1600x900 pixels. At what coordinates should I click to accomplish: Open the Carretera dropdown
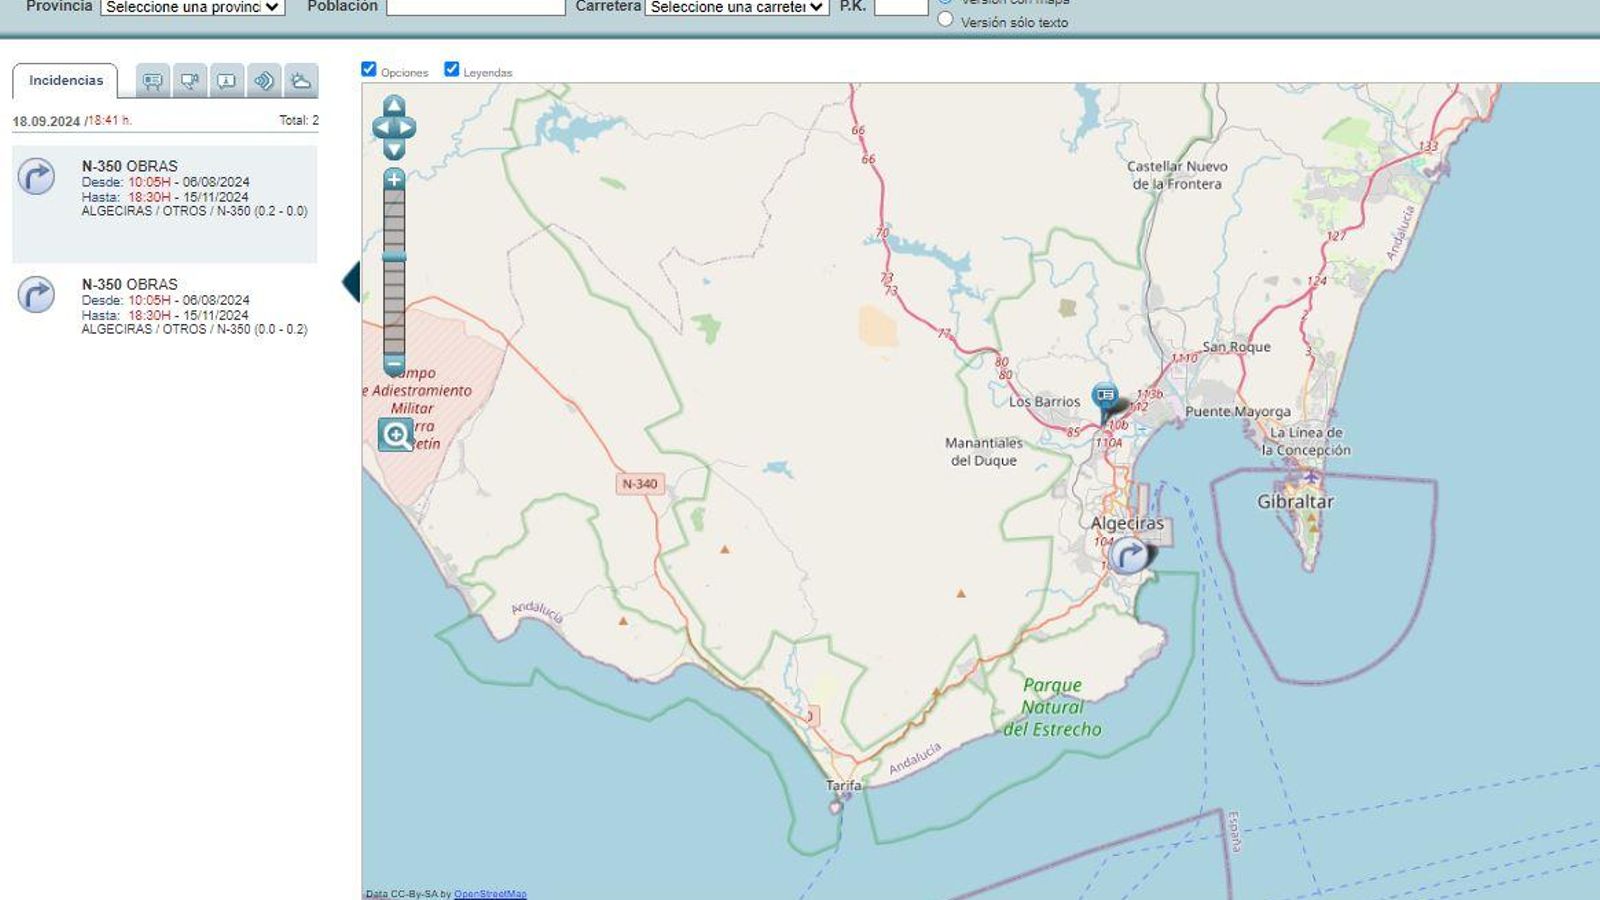click(x=737, y=7)
